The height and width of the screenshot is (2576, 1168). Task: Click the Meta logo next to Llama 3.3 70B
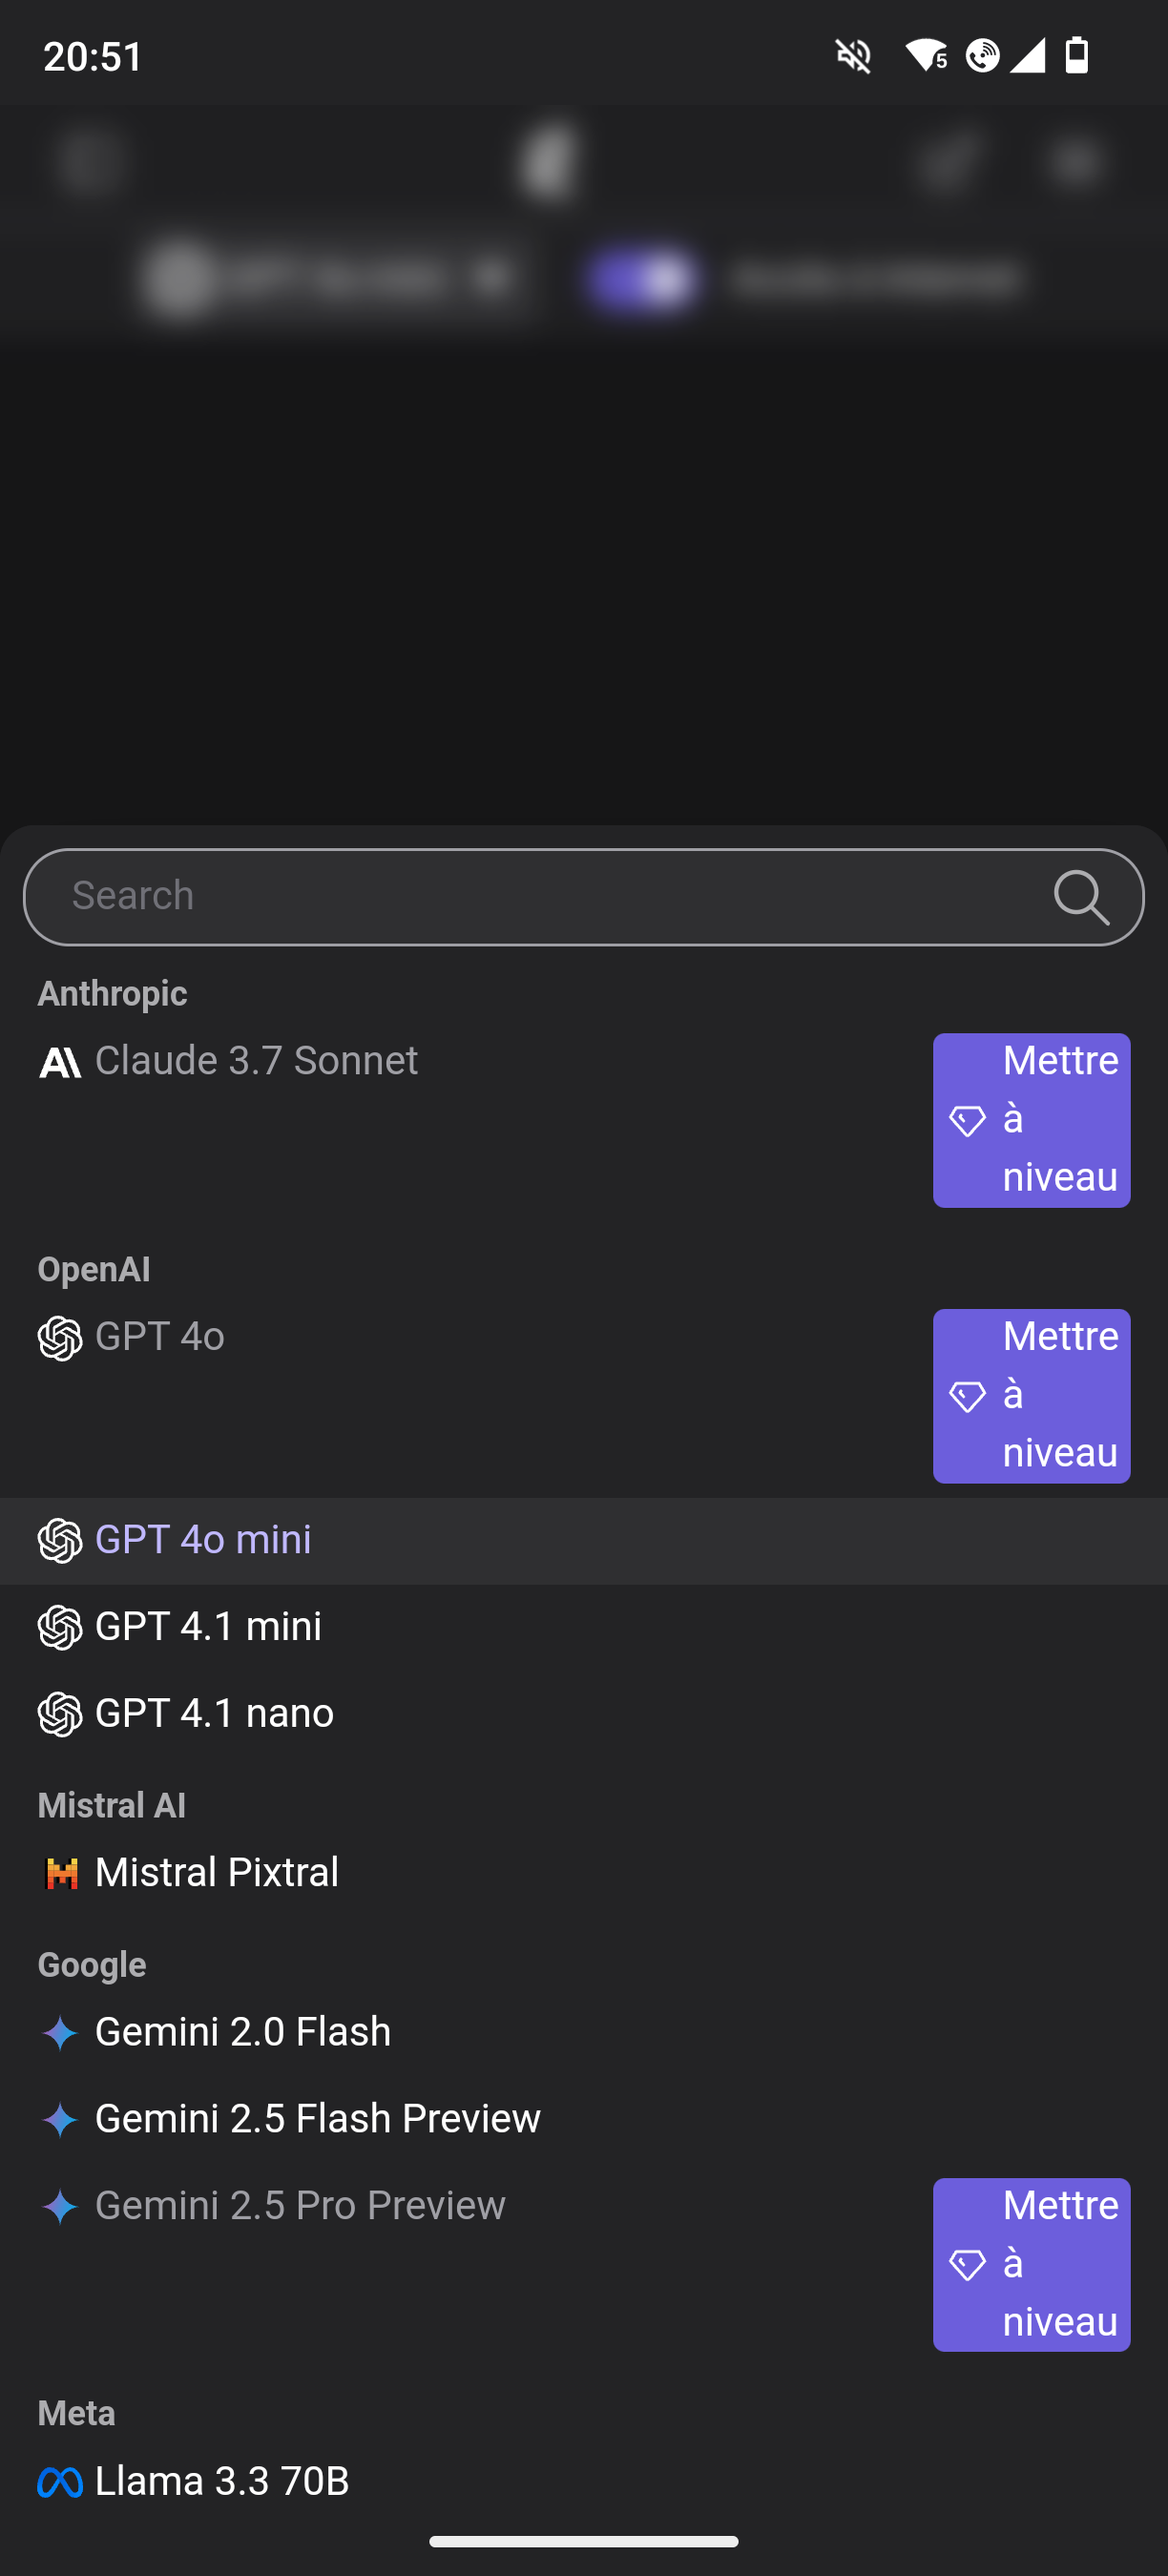[60, 2482]
